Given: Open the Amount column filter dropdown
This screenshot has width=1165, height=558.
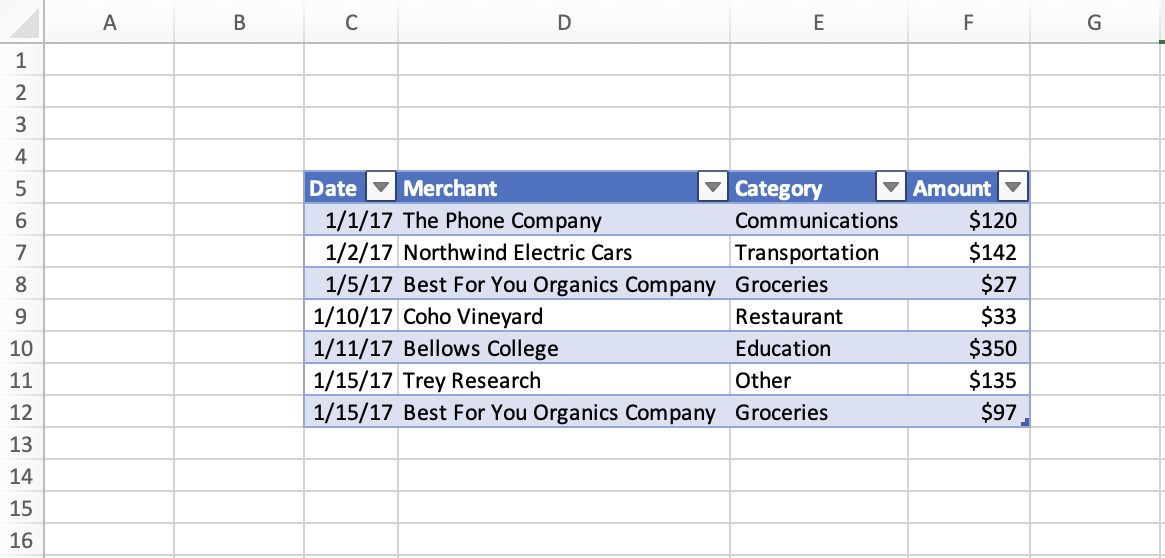Looking at the screenshot, I should 1014,188.
